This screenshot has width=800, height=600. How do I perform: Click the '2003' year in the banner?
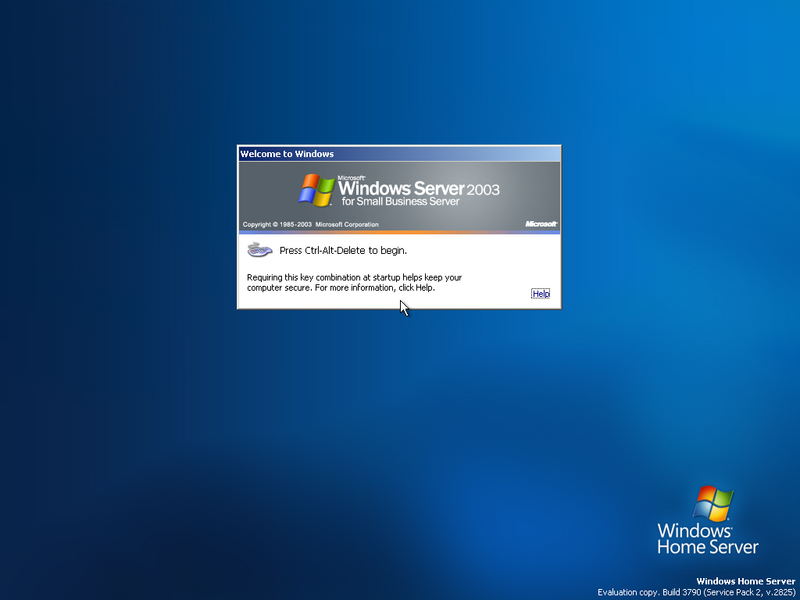[x=483, y=190]
